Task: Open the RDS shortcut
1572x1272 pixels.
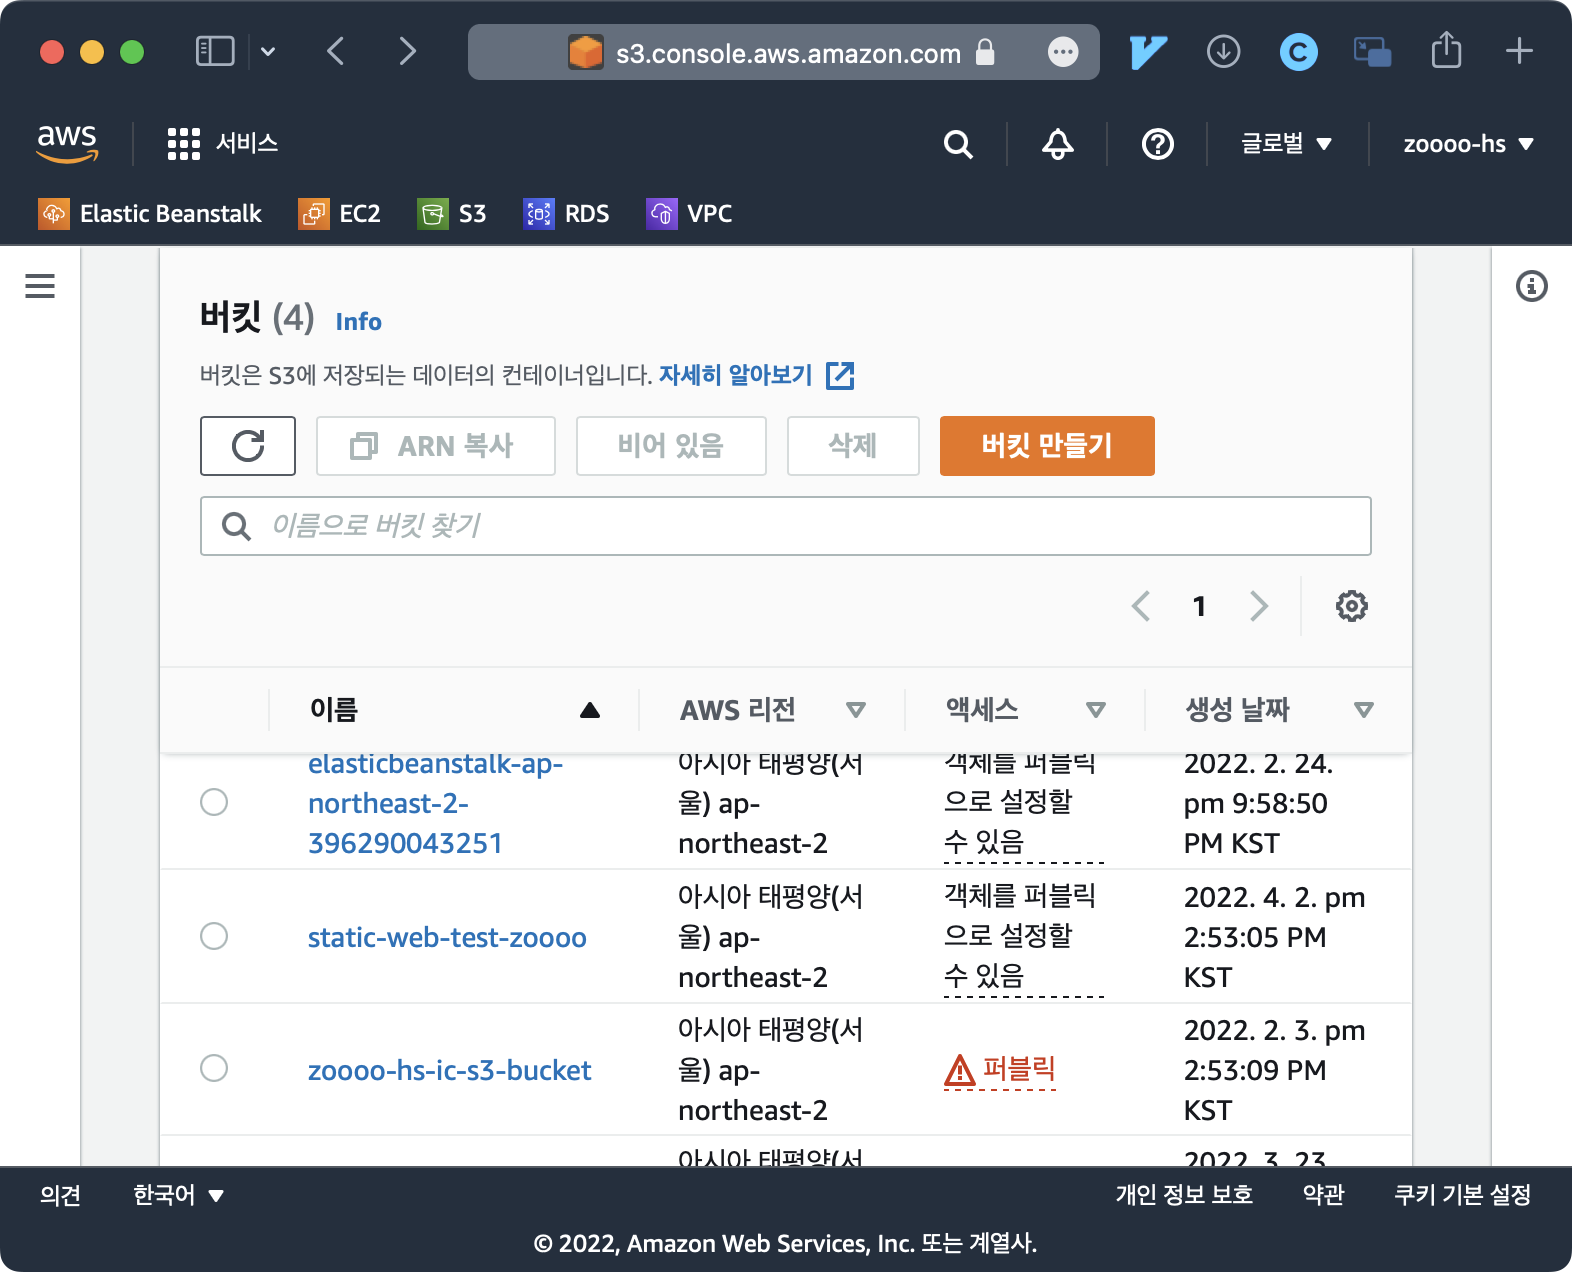Action: pyautogui.click(x=567, y=213)
